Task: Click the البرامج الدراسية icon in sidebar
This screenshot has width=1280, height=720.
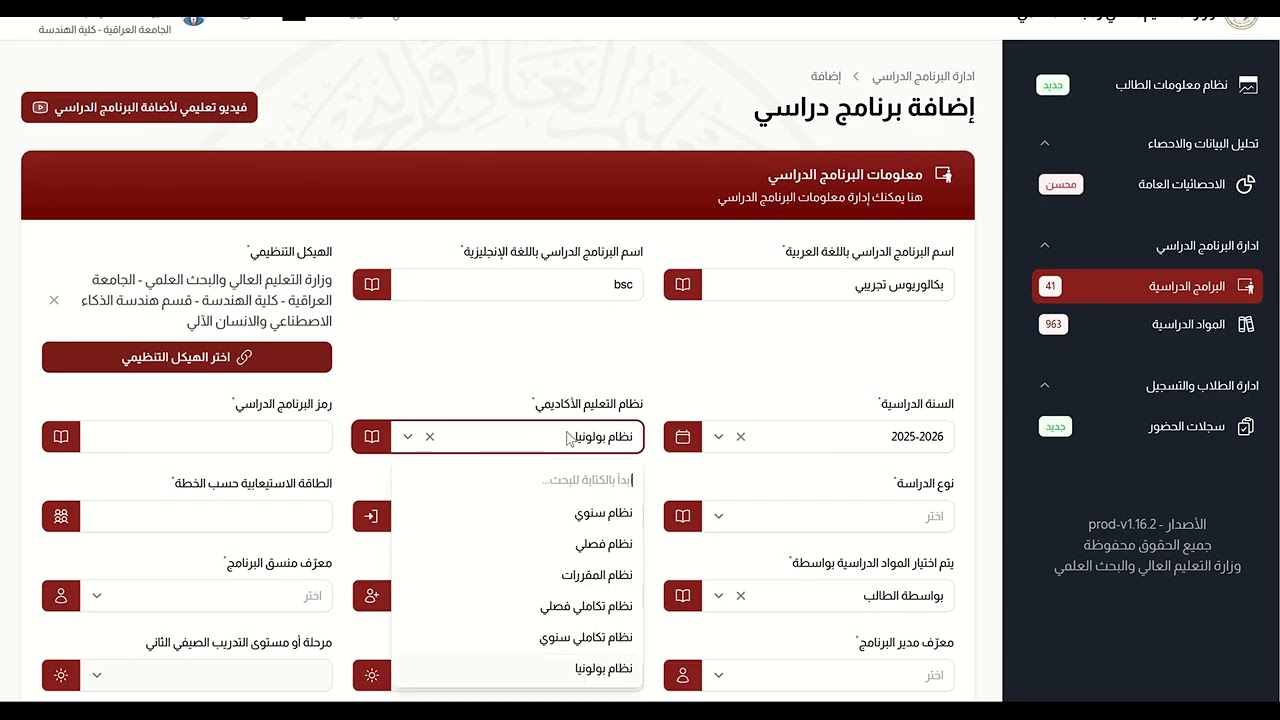Action: coord(1246,286)
